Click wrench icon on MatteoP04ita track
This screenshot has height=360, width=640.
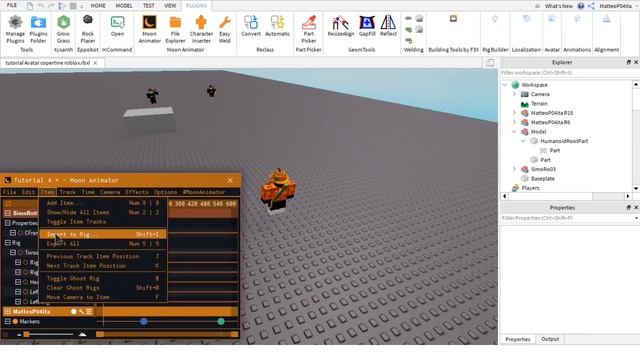pyautogui.click(x=81, y=311)
